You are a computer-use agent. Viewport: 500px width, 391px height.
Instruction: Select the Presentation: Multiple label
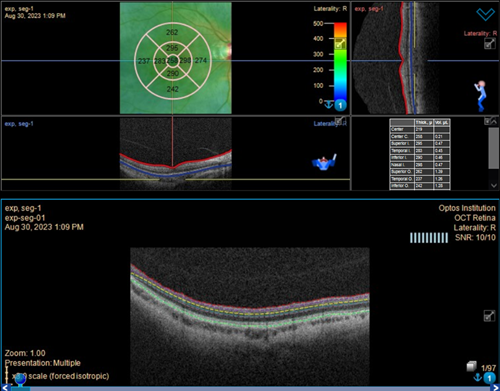43,363
